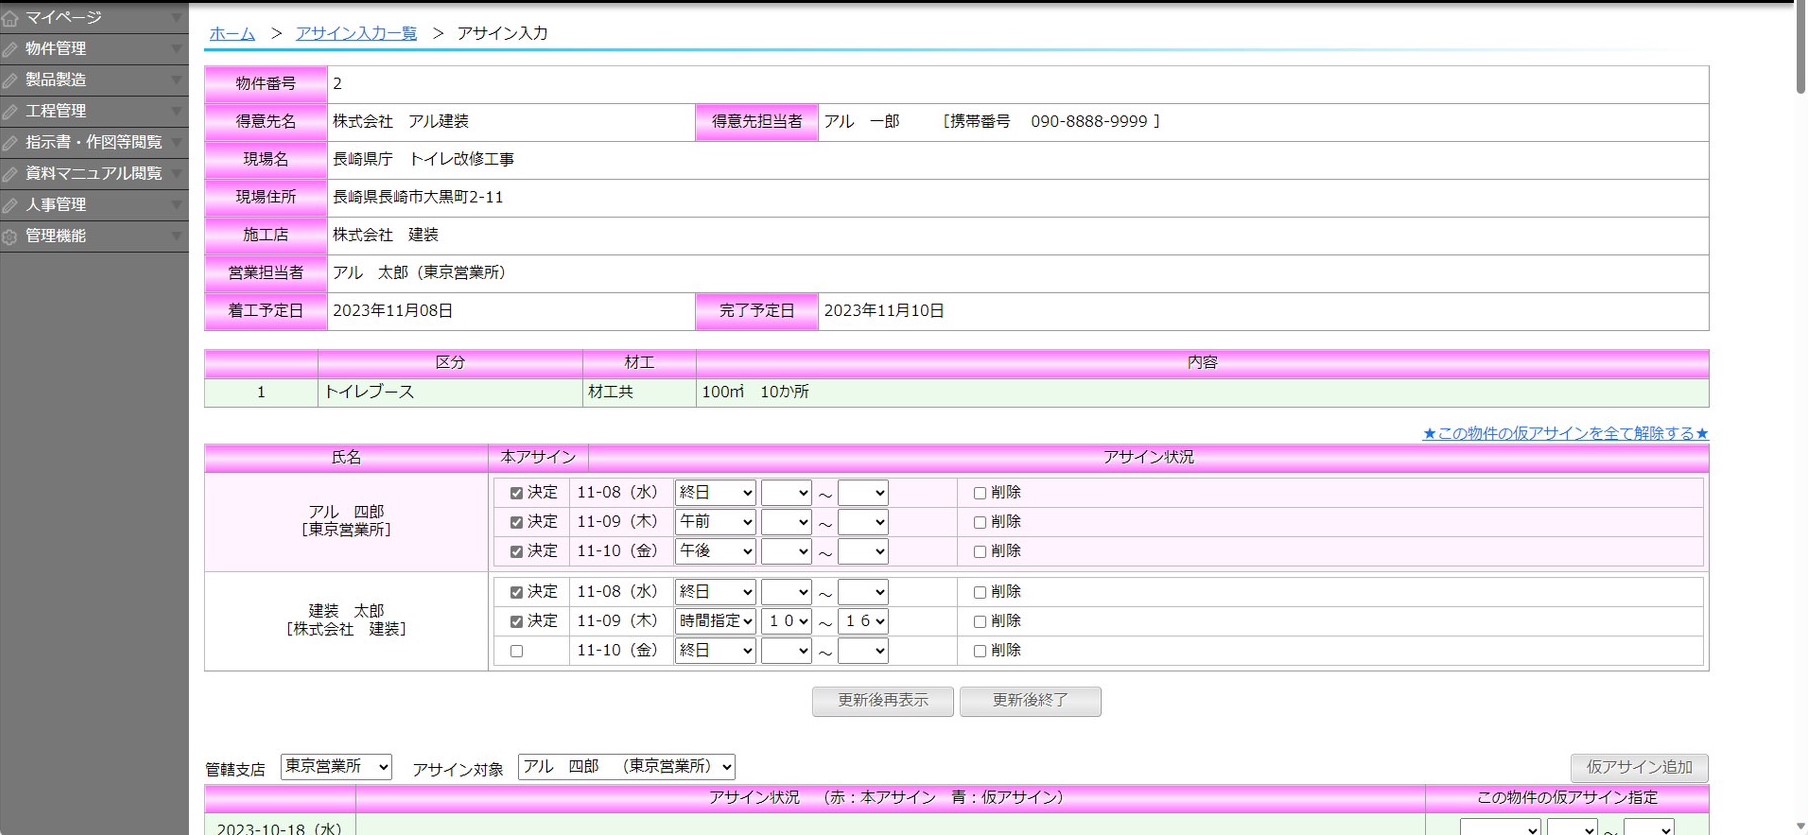
Task: Open end time dropdown for アル四郎 11-10
Action: (863, 550)
